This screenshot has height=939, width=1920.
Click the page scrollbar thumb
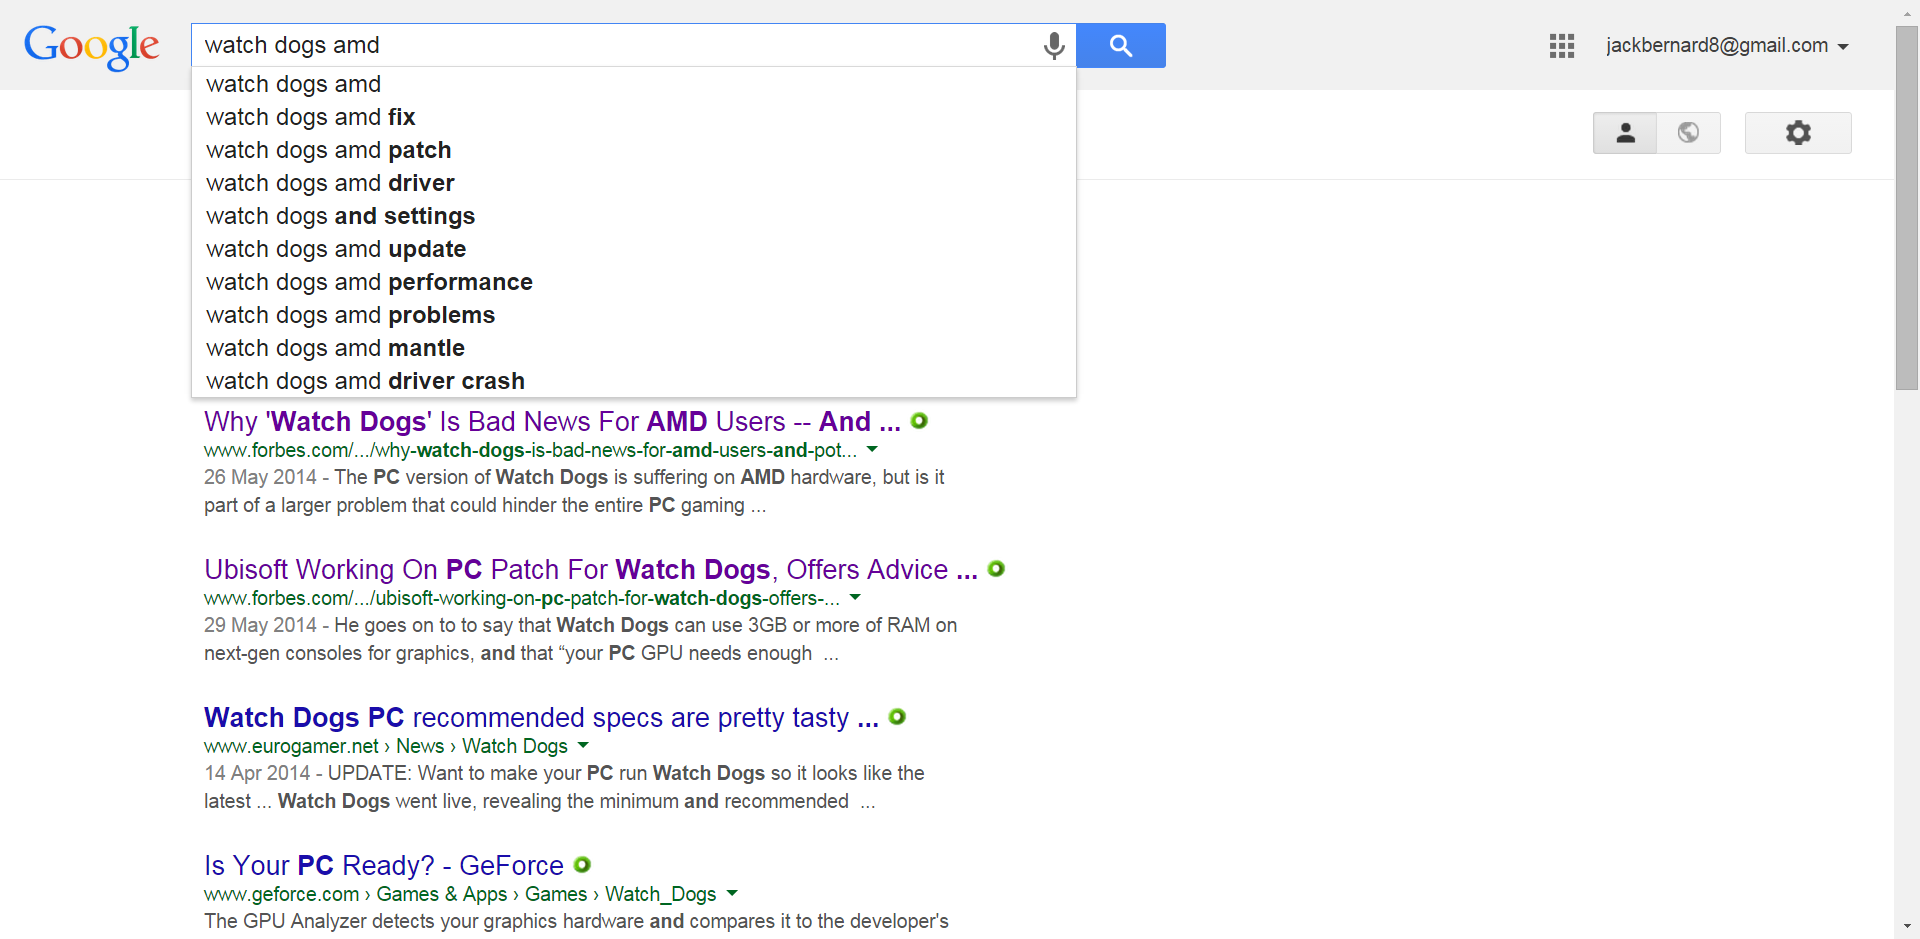1907,208
